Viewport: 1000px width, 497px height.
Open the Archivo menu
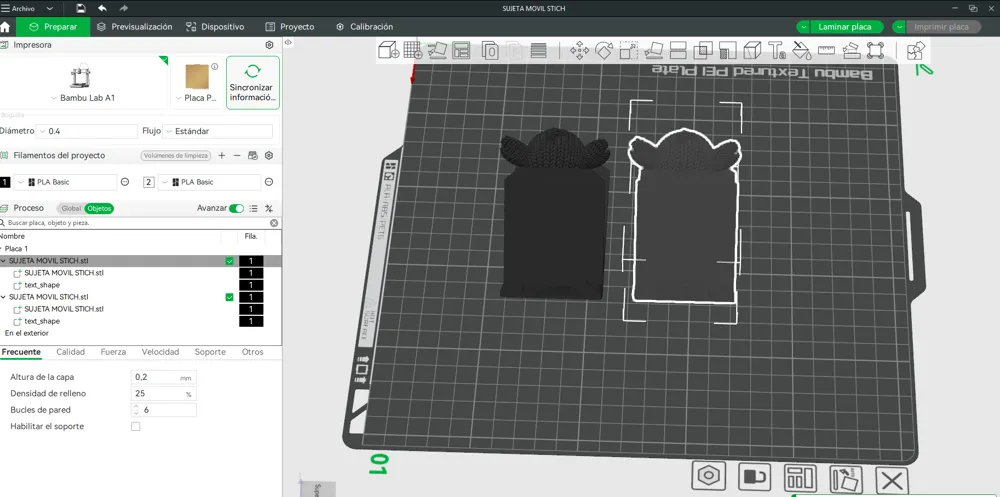click(18, 9)
